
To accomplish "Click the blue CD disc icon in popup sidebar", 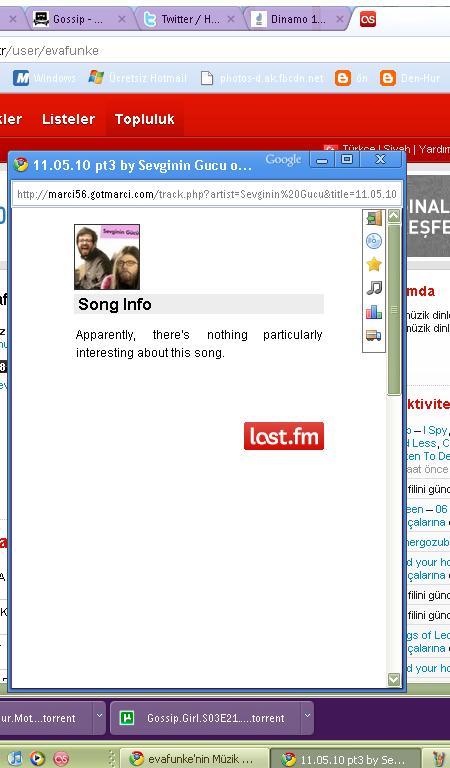I will click(x=374, y=241).
